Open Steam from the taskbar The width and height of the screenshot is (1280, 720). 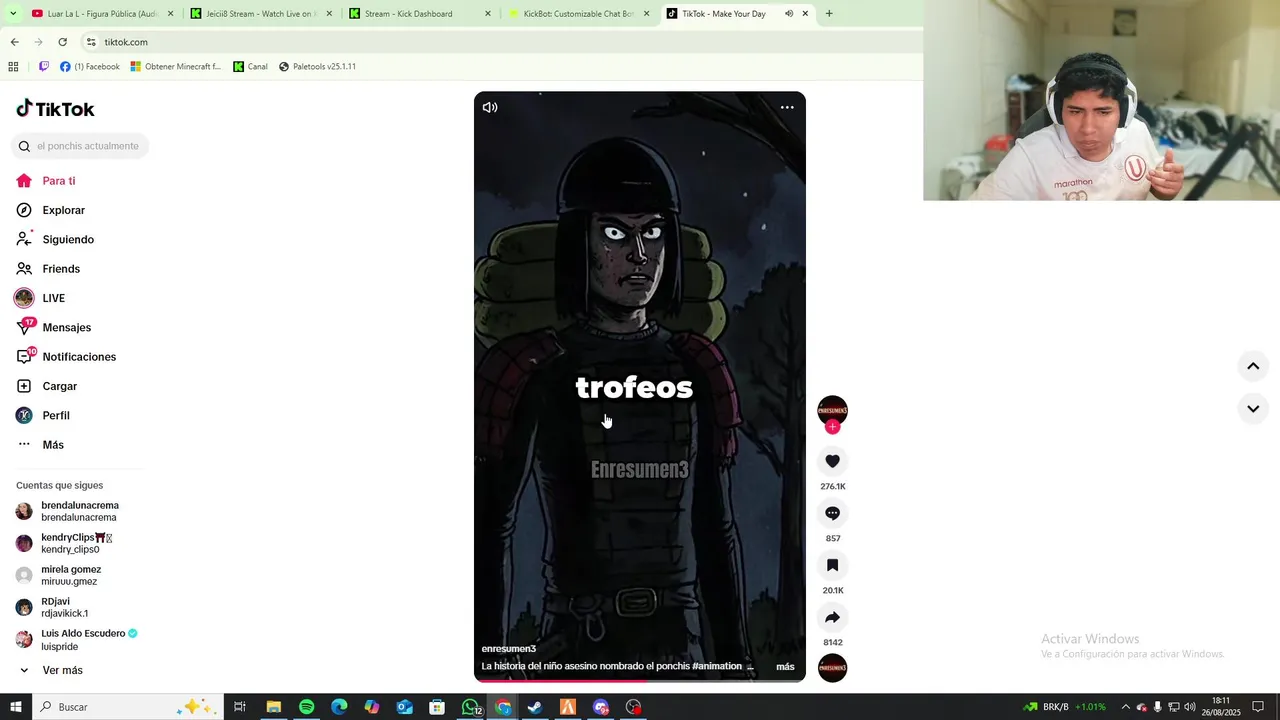point(535,707)
